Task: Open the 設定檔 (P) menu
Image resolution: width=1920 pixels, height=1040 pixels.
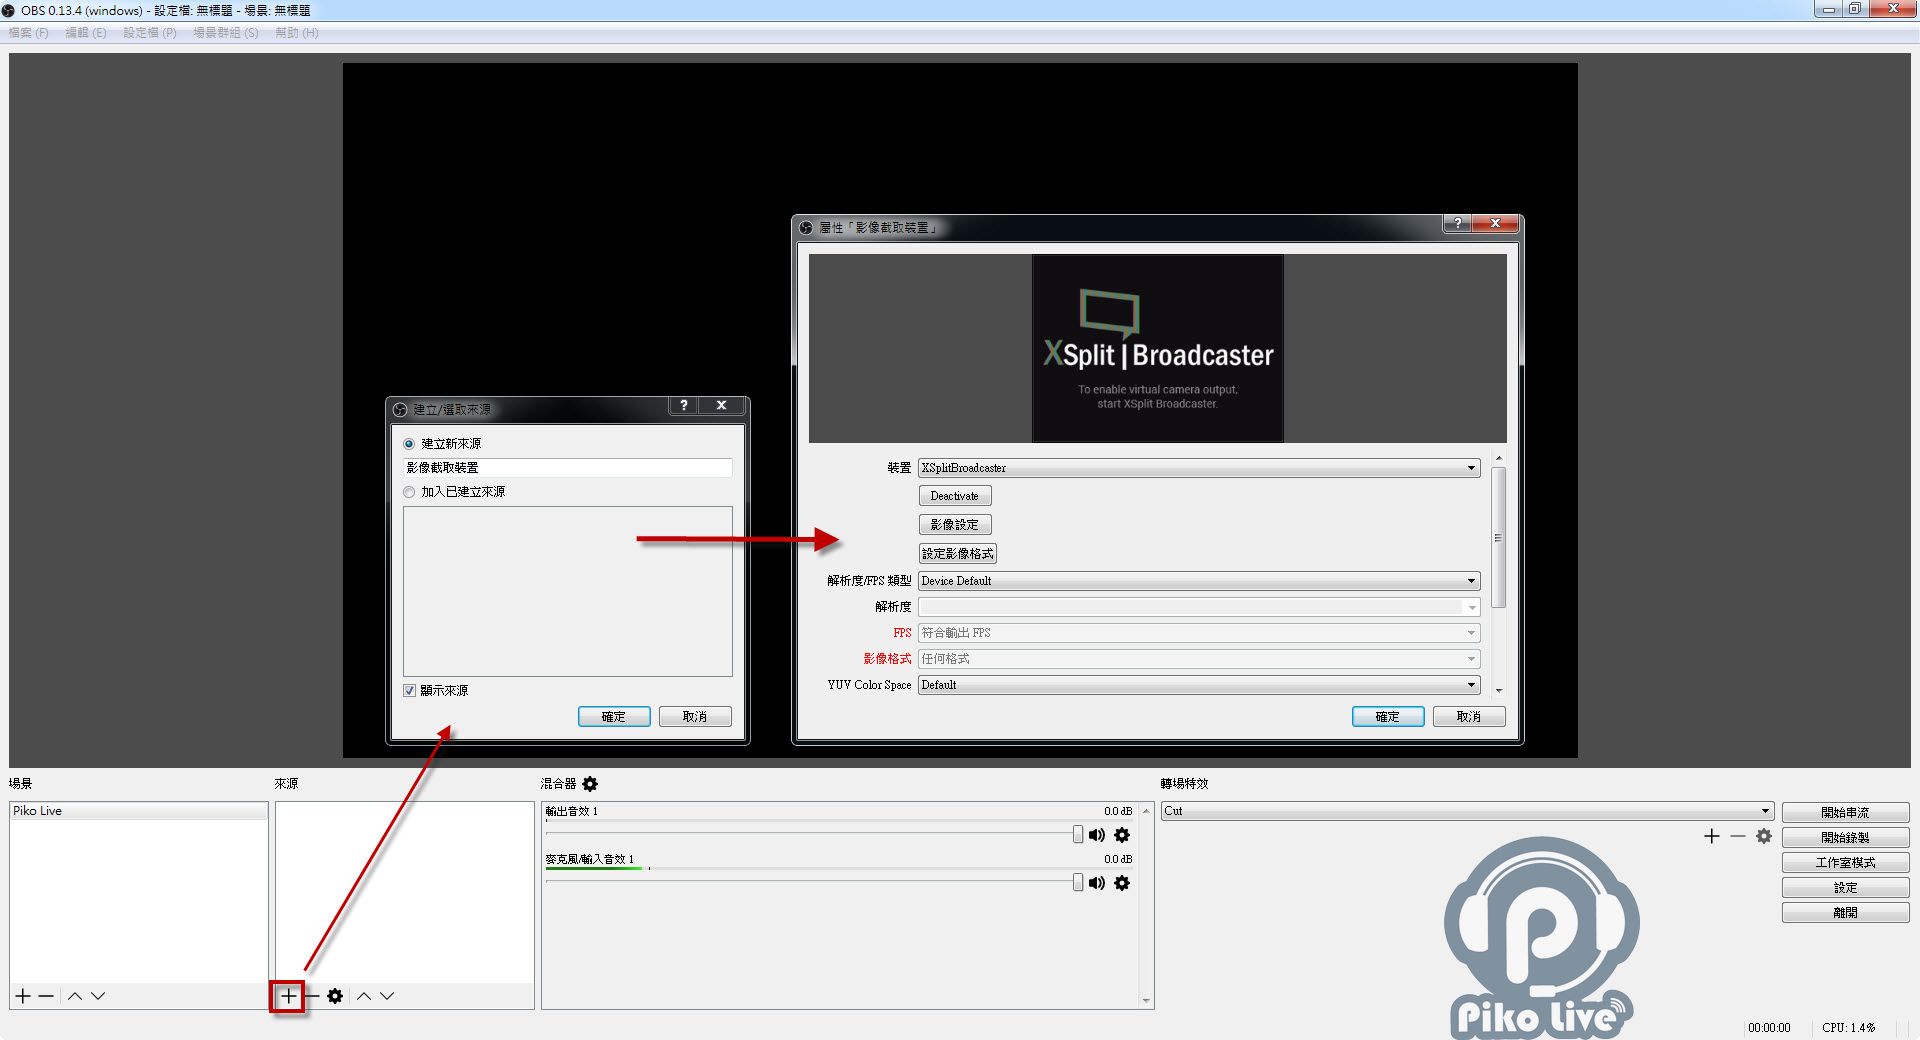Action: pos(150,33)
